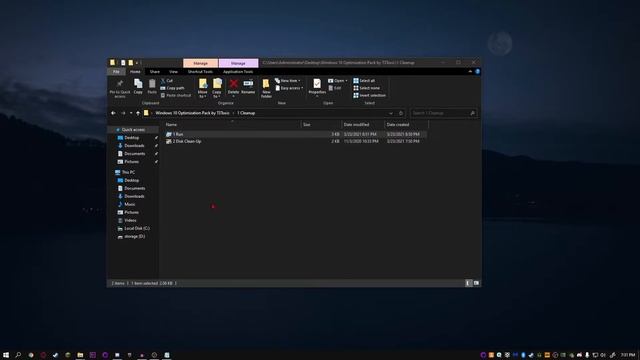
Task: Click the Paste icon in the ribbon
Action: 152,84
